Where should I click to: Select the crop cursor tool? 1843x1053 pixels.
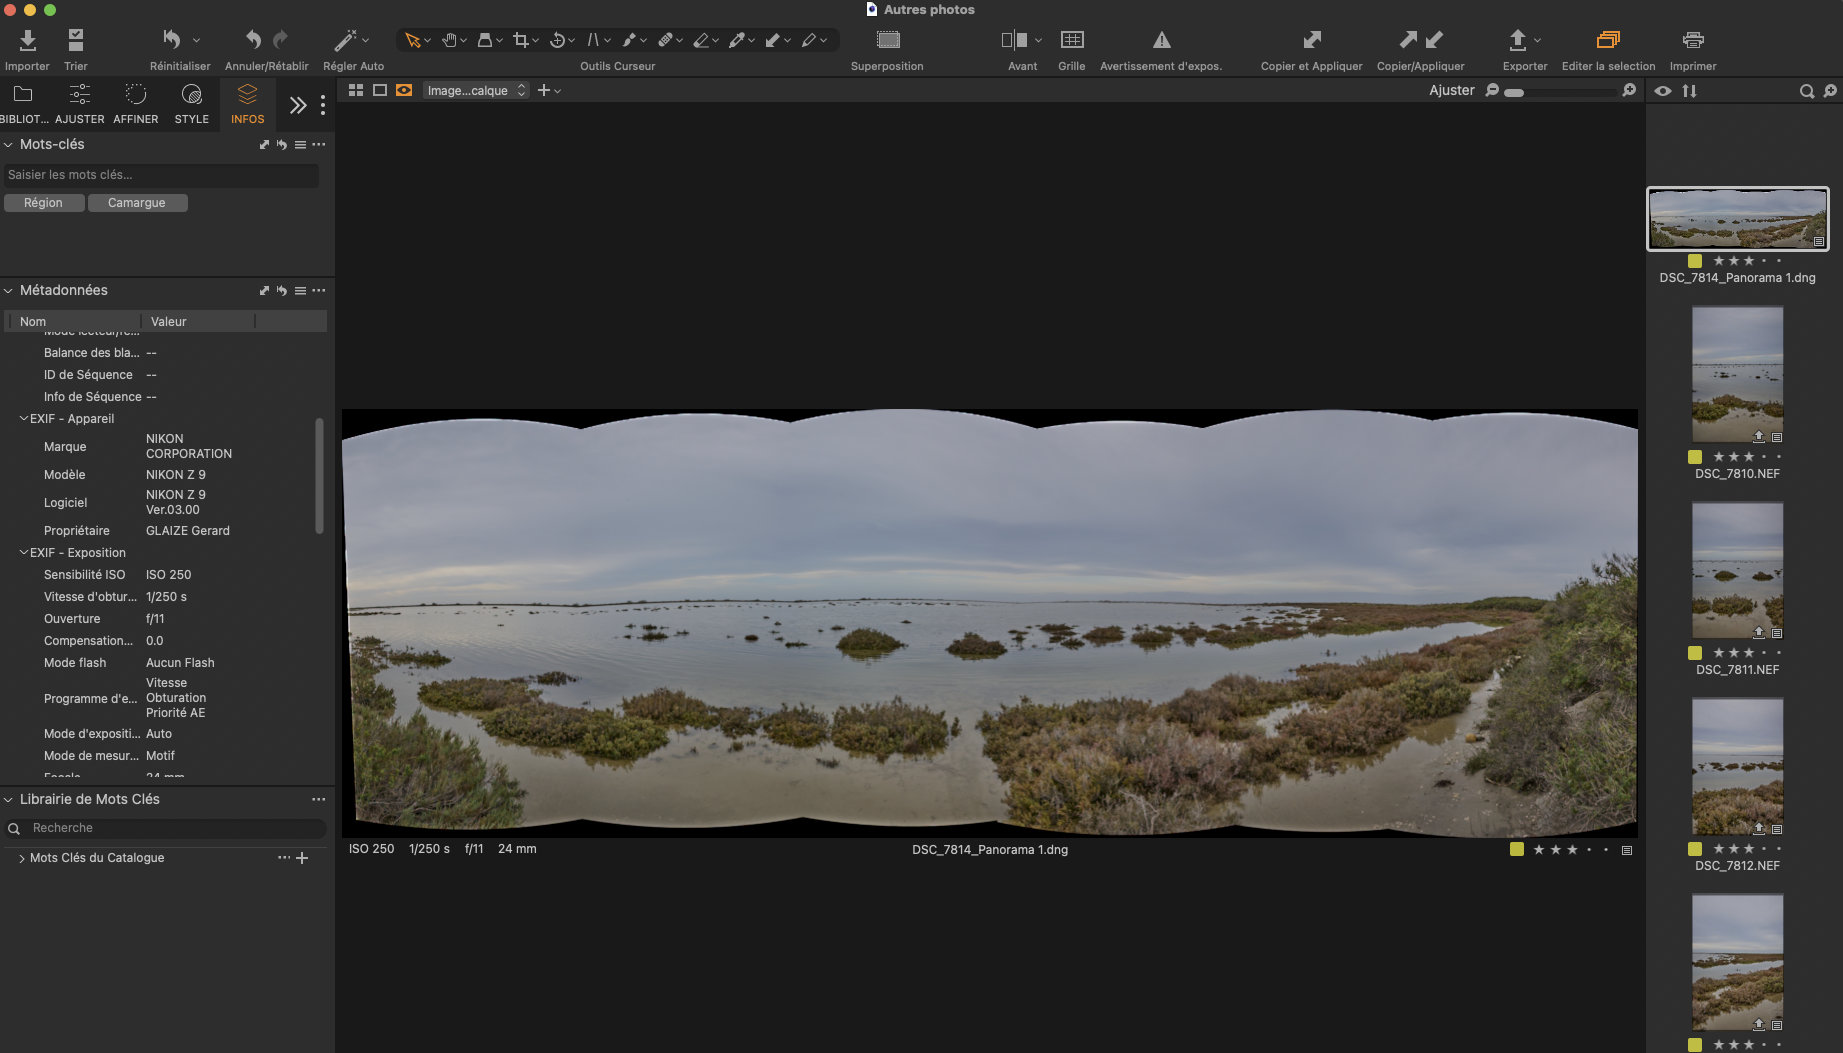tap(521, 40)
